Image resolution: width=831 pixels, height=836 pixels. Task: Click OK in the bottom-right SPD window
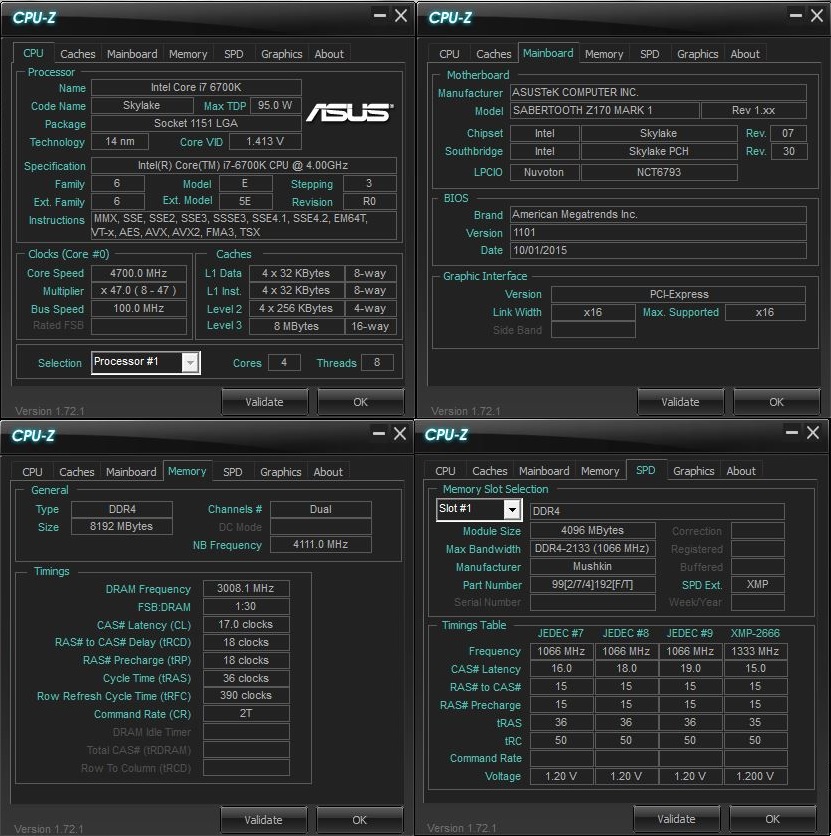coord(772,819)
